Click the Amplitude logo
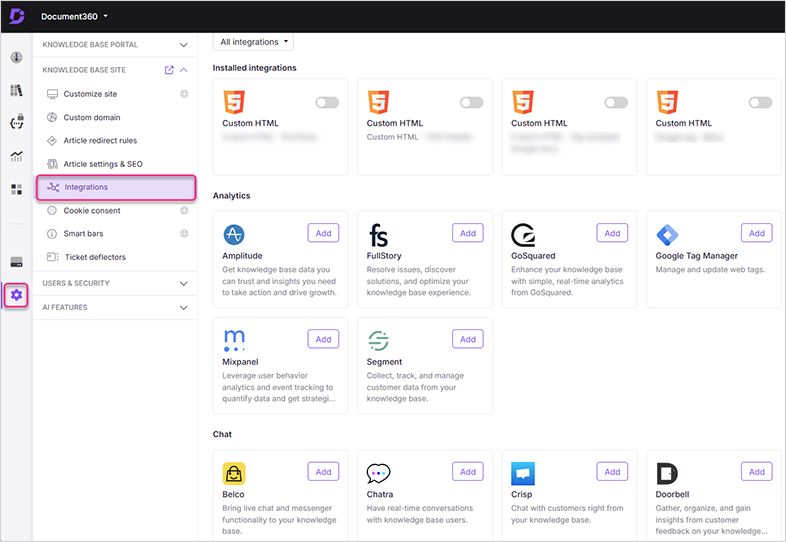Viewport: 786px width, 542px height. [234, 234]
